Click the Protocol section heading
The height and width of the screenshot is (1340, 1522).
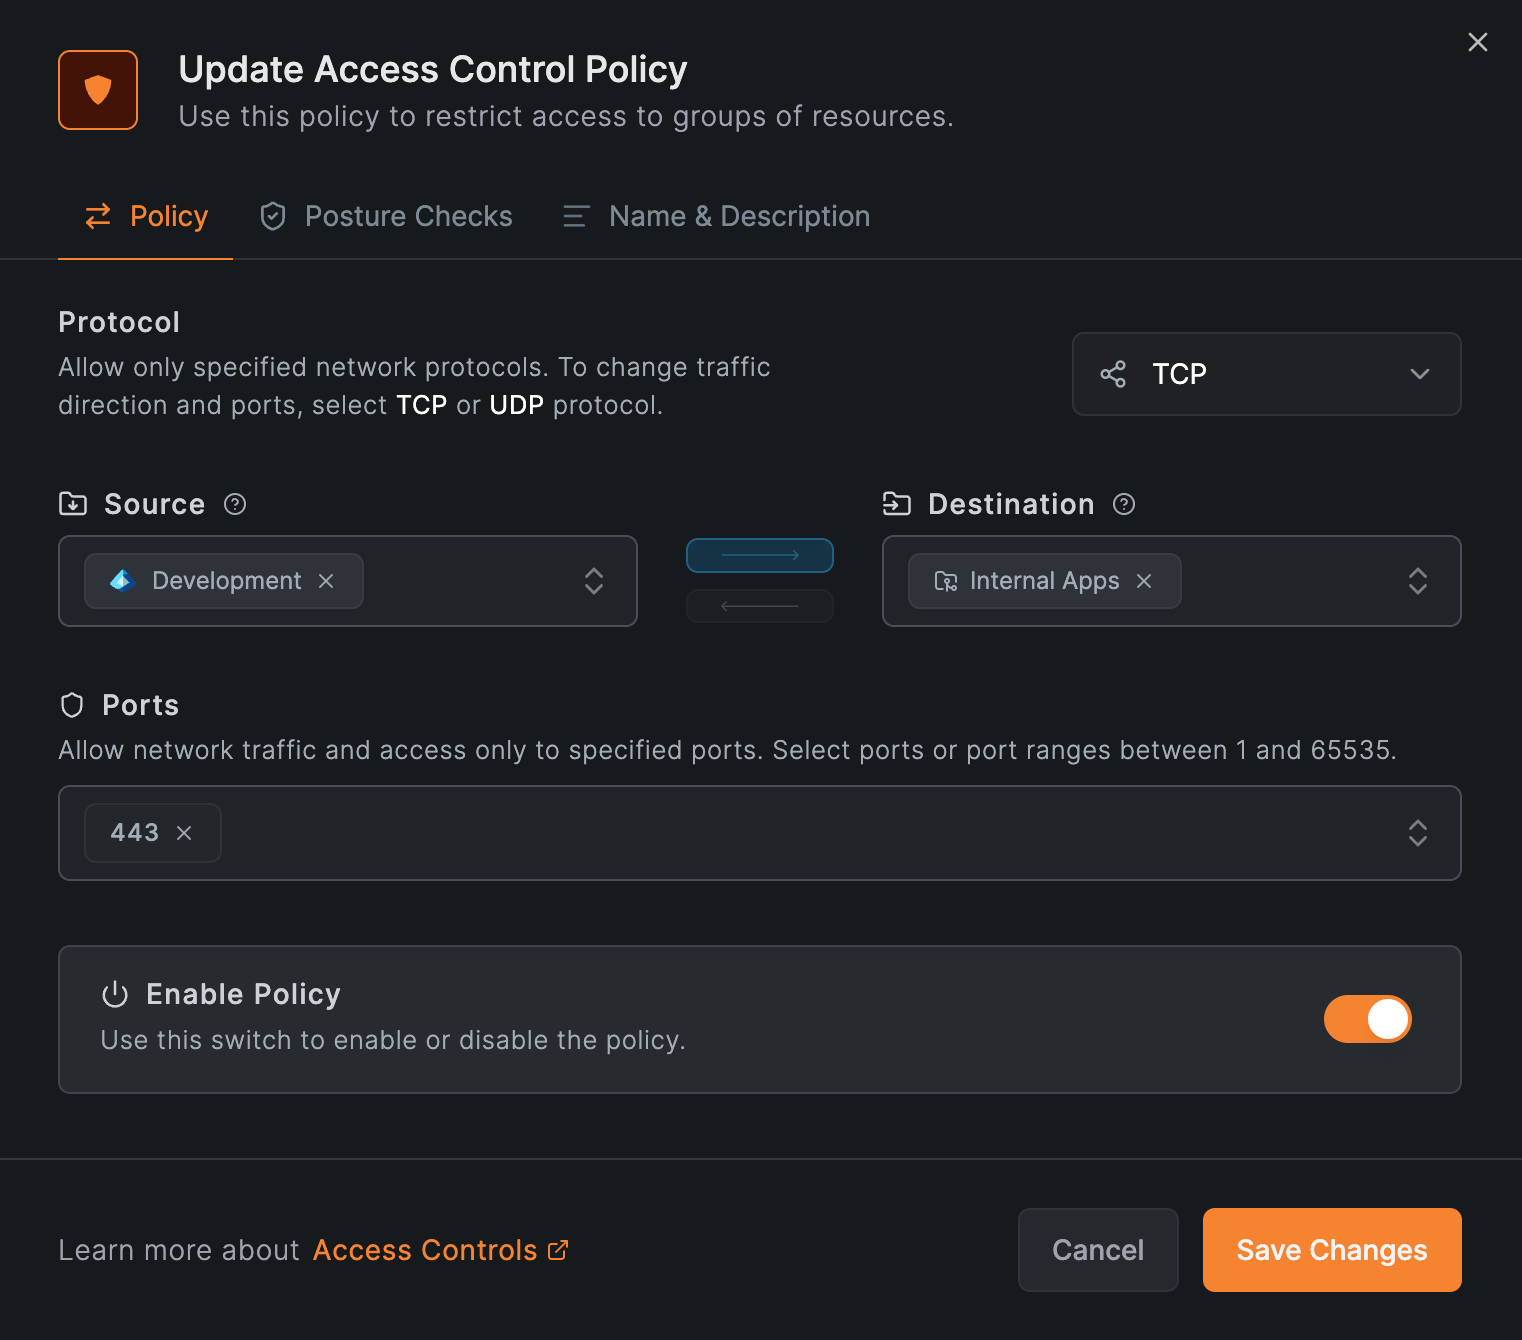point(119,322)
